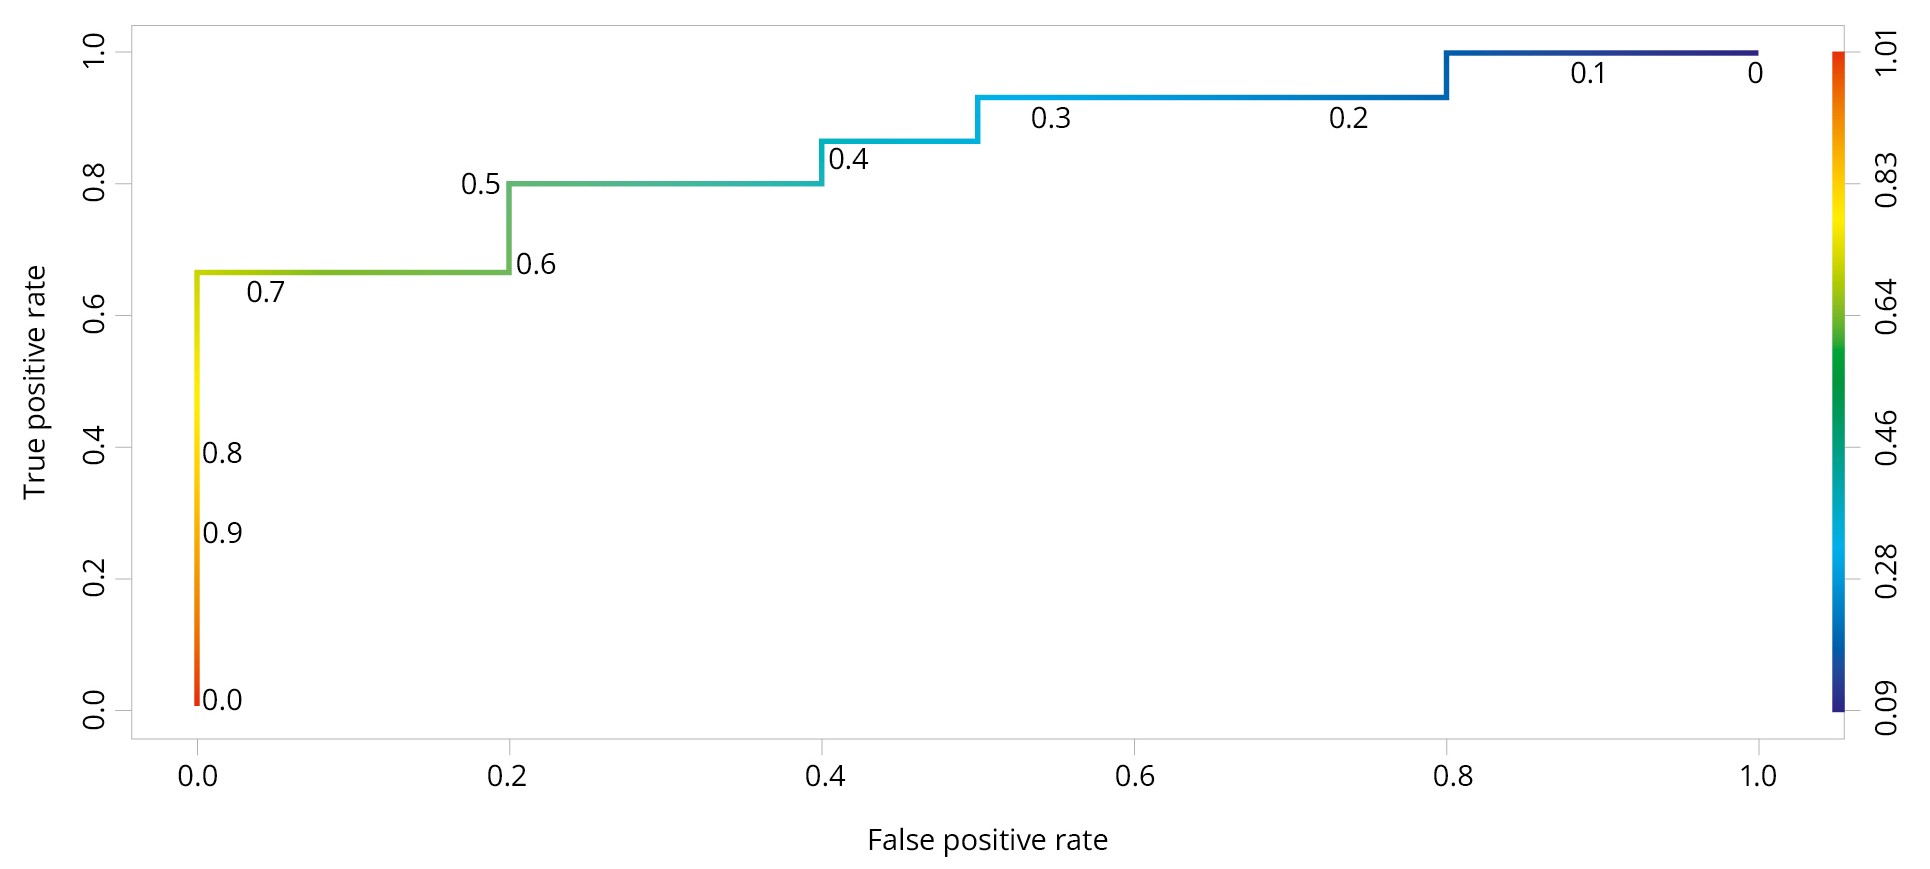Click the 0.4 threshold label on the curve

coord(848,159)
